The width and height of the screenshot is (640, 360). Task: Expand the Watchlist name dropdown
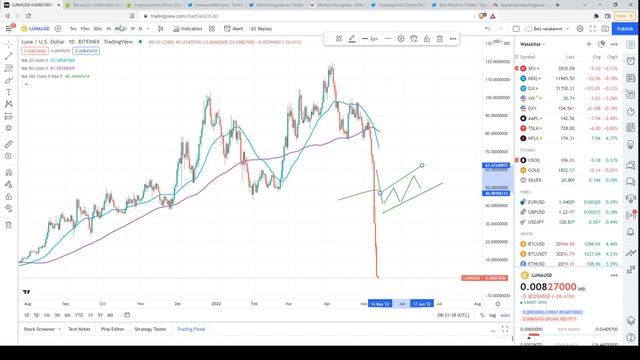pyautogui.click(x=532, y=44)
